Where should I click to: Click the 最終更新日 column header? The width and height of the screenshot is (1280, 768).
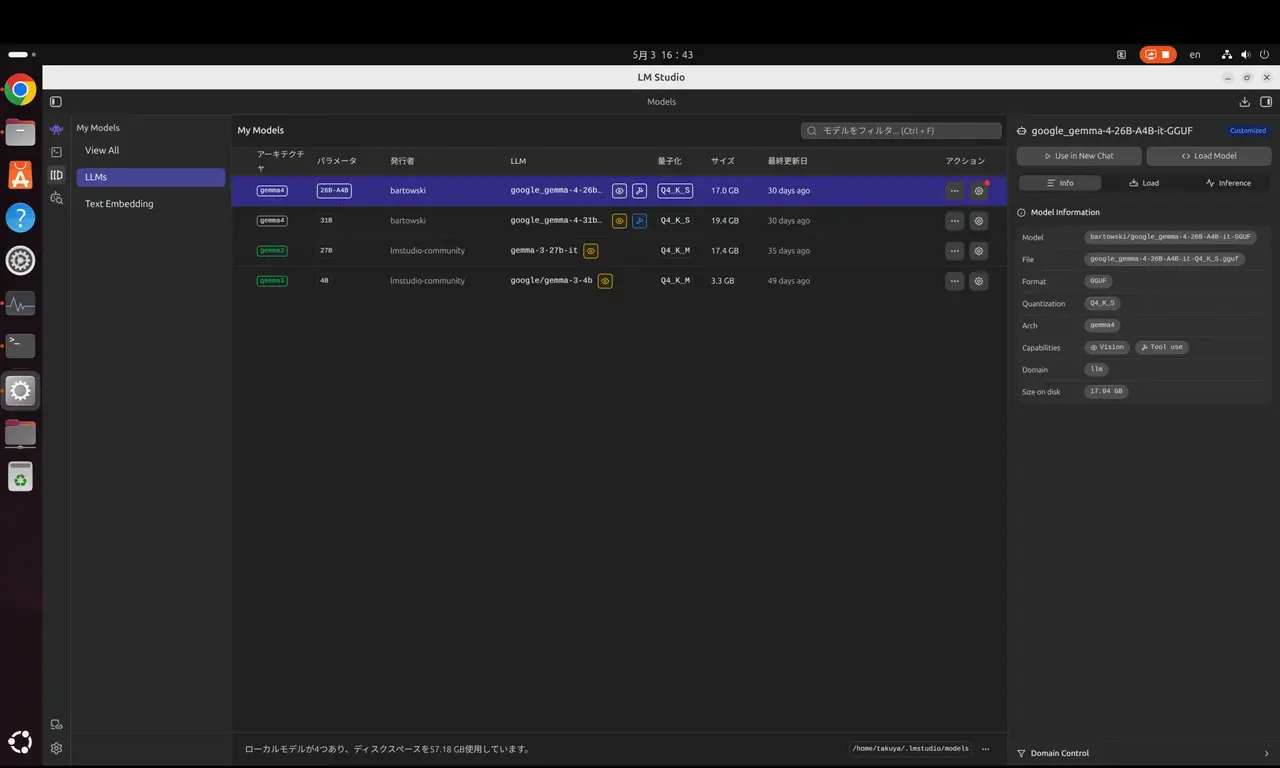(788, 161)
